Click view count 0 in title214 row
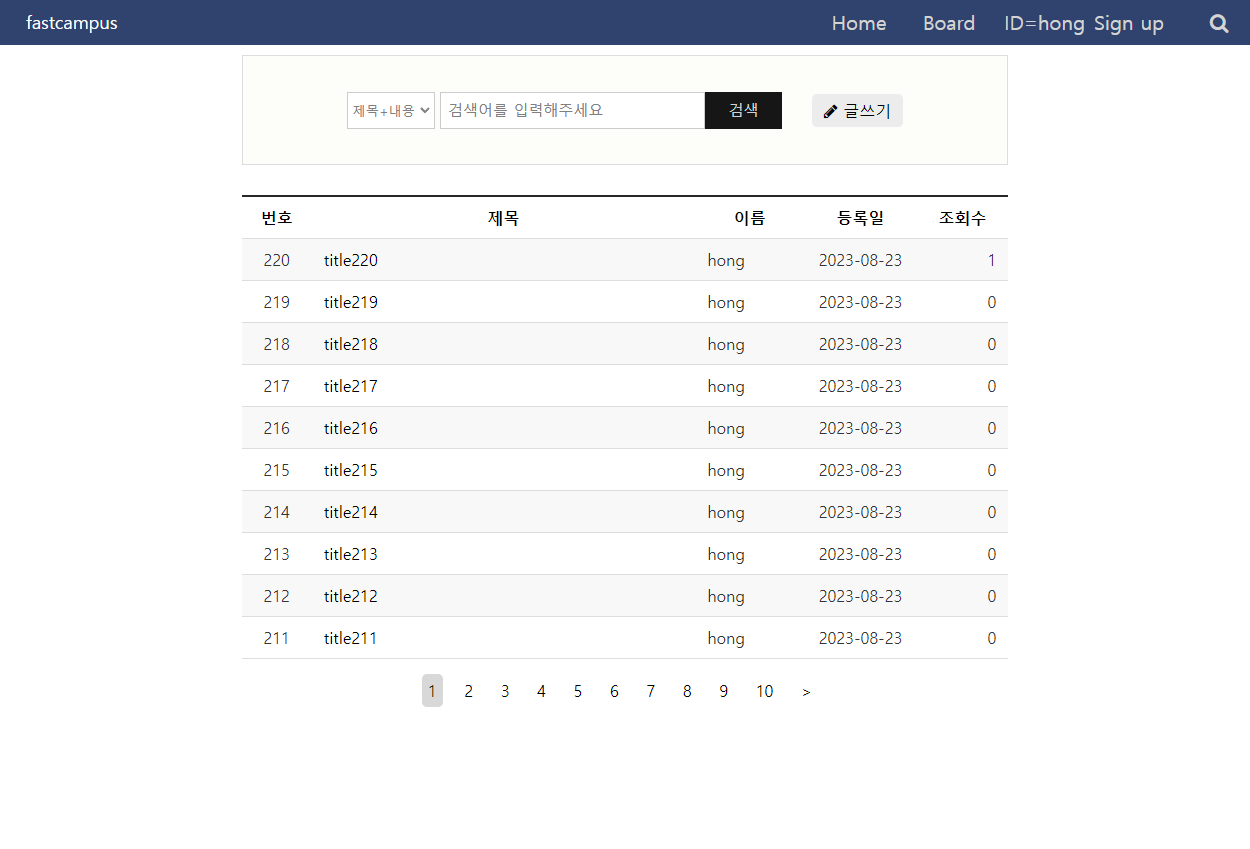Viewport: 1250px width, 849px height. pos(991,512)
